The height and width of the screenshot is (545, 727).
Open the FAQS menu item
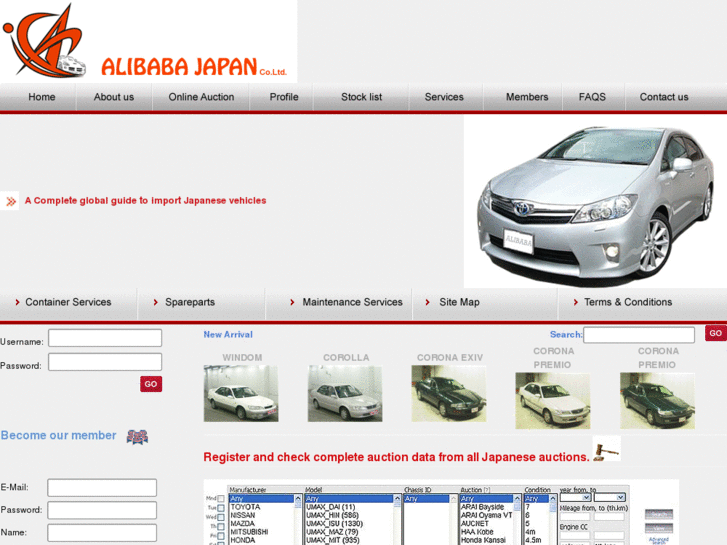pos(592,97)
